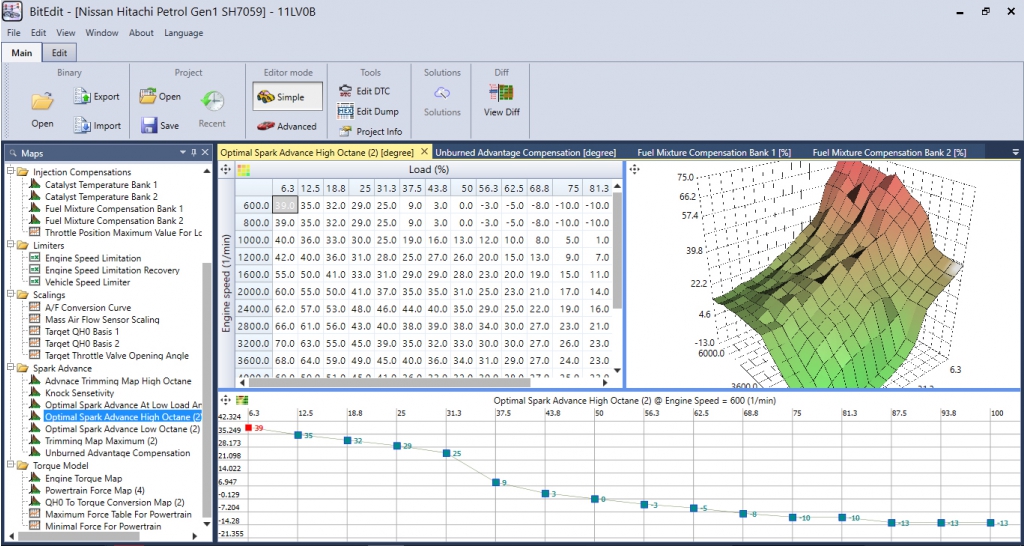The width and height of the screenshot is (1024, 546).
Task: Click the Import binary button
Action: tap(97, 125)
